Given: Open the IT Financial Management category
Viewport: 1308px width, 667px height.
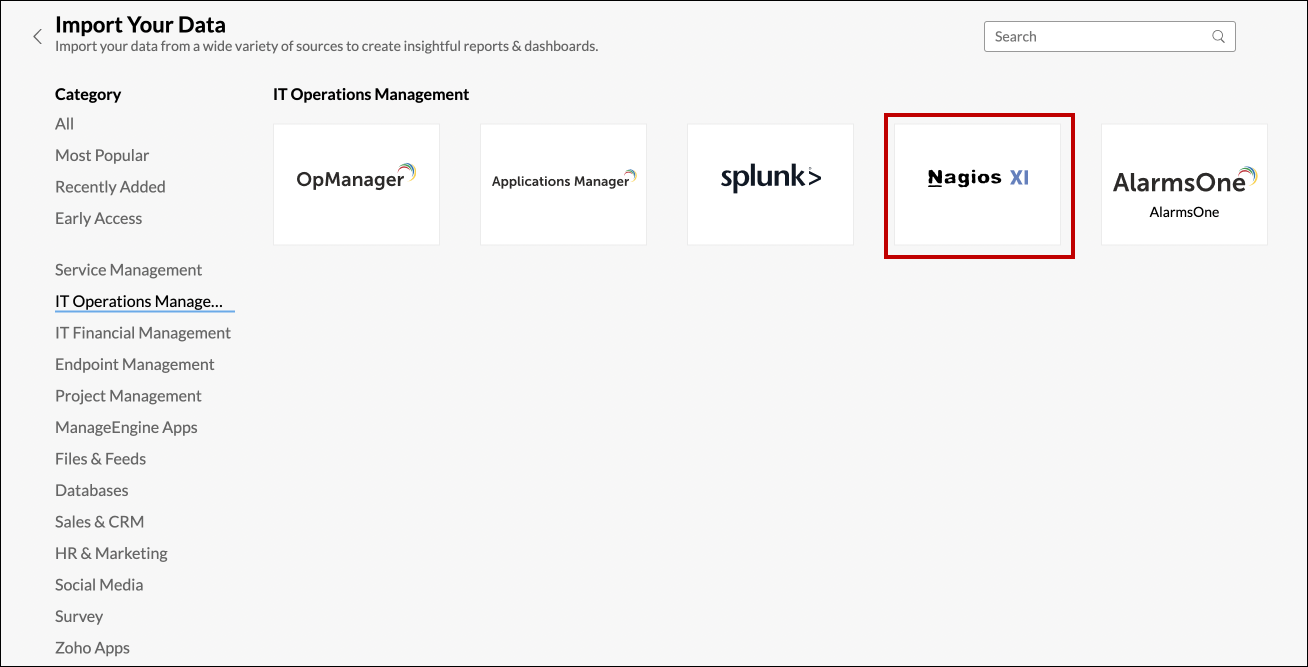Looking at the screenshot, I should click(x=143, y=333).
